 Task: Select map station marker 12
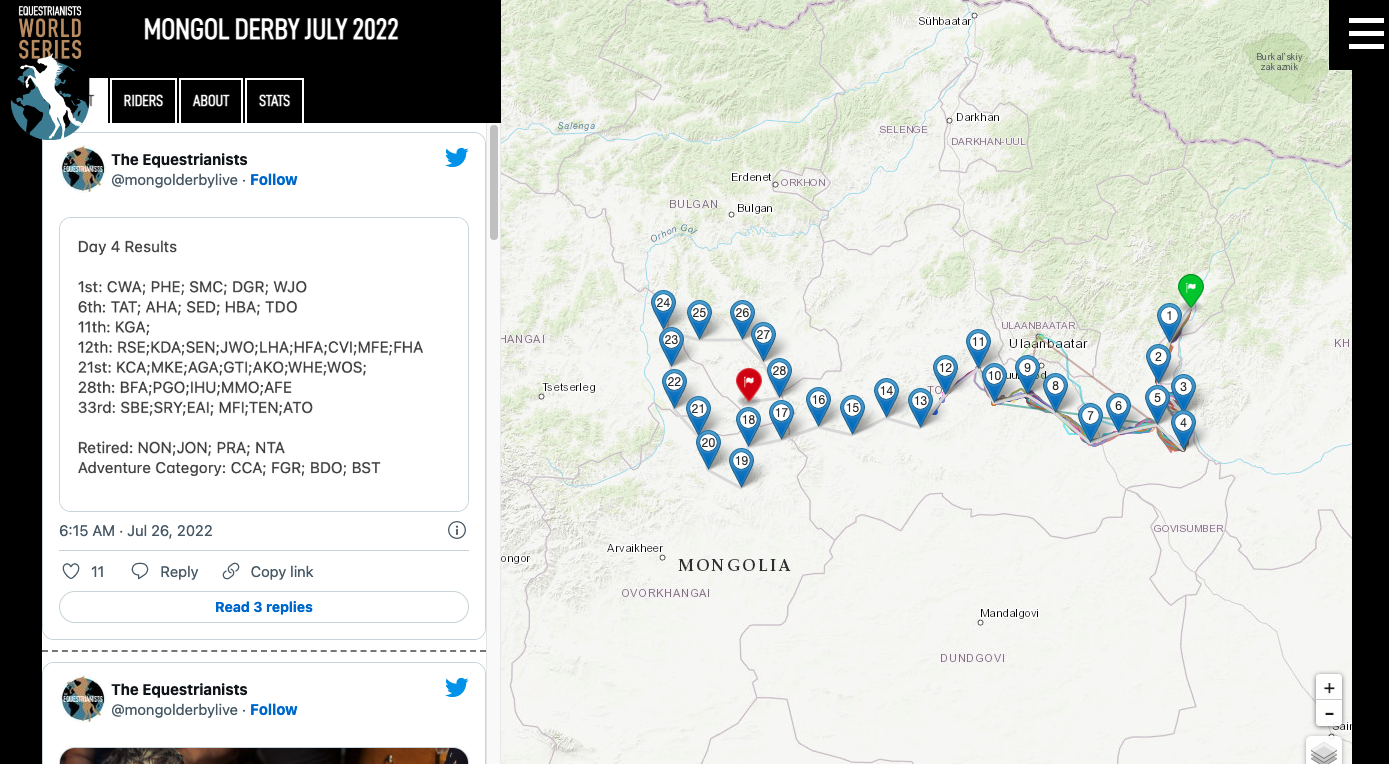point(945,374)
